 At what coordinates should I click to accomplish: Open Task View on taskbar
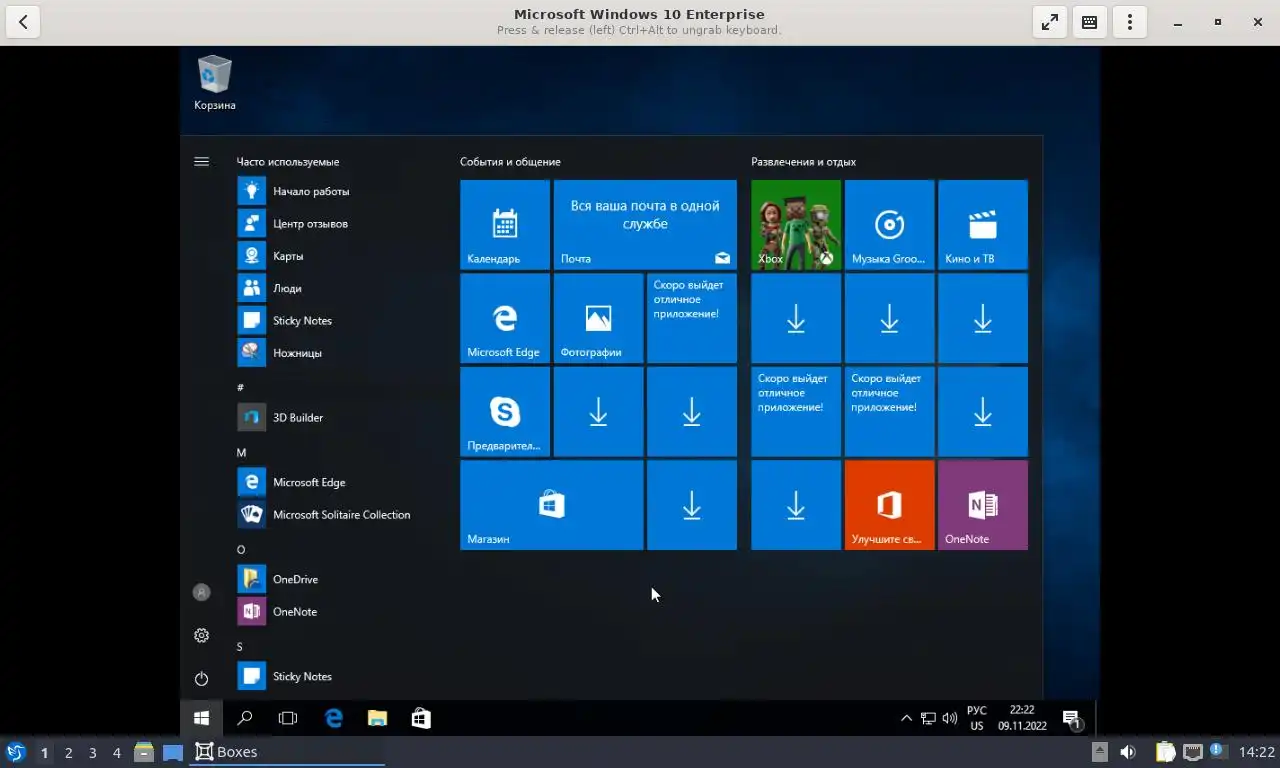point(288,718)
